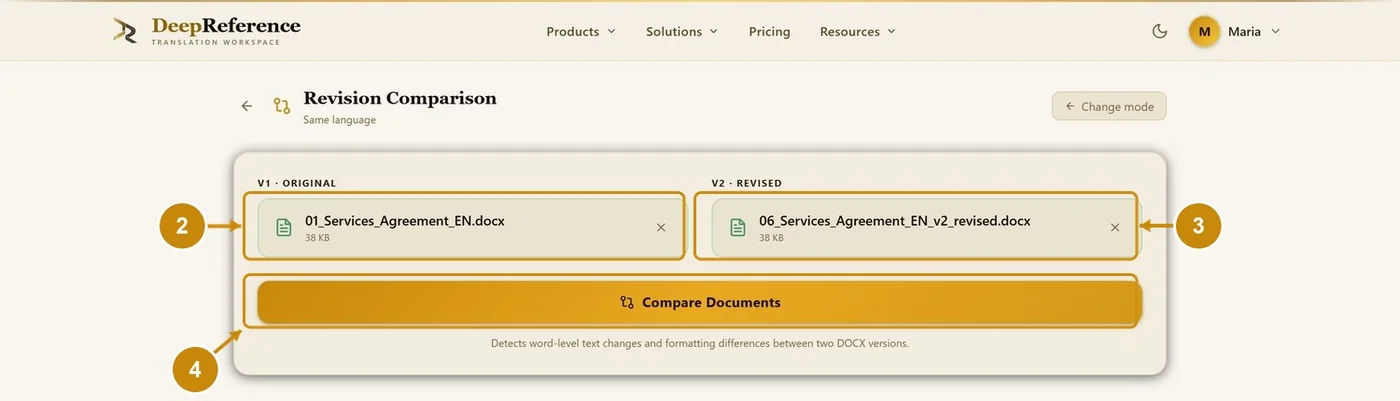Click the Change mode button
Image resolution: width=1400 pixels, height=401 pixels.
(x=1109, y=106)
